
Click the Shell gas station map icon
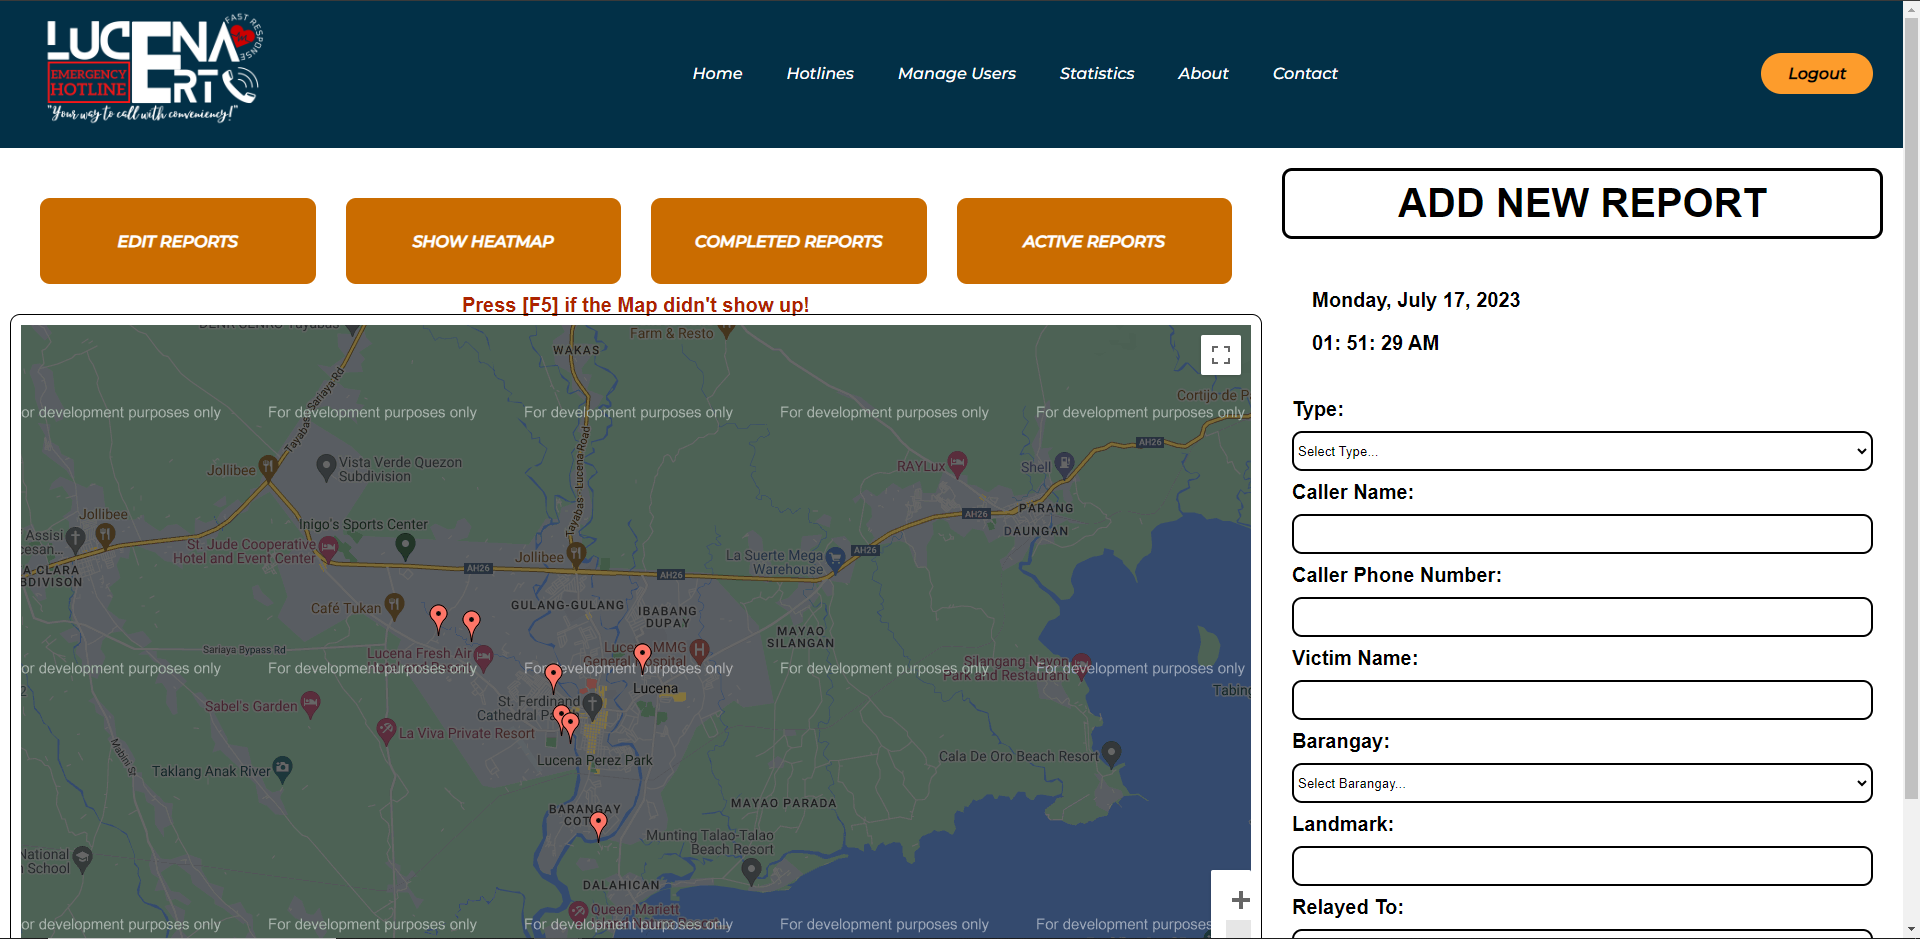pyautogui.click(x=1064, y=463)
